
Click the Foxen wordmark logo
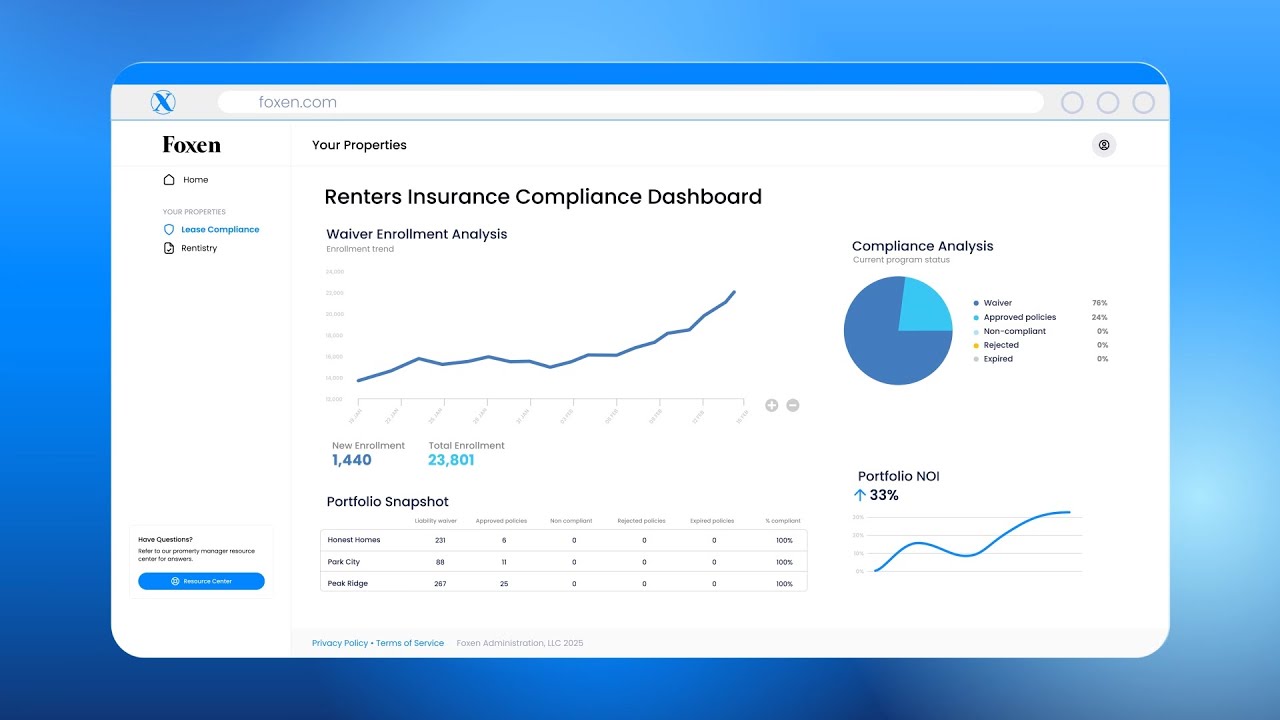pos(189,144)
